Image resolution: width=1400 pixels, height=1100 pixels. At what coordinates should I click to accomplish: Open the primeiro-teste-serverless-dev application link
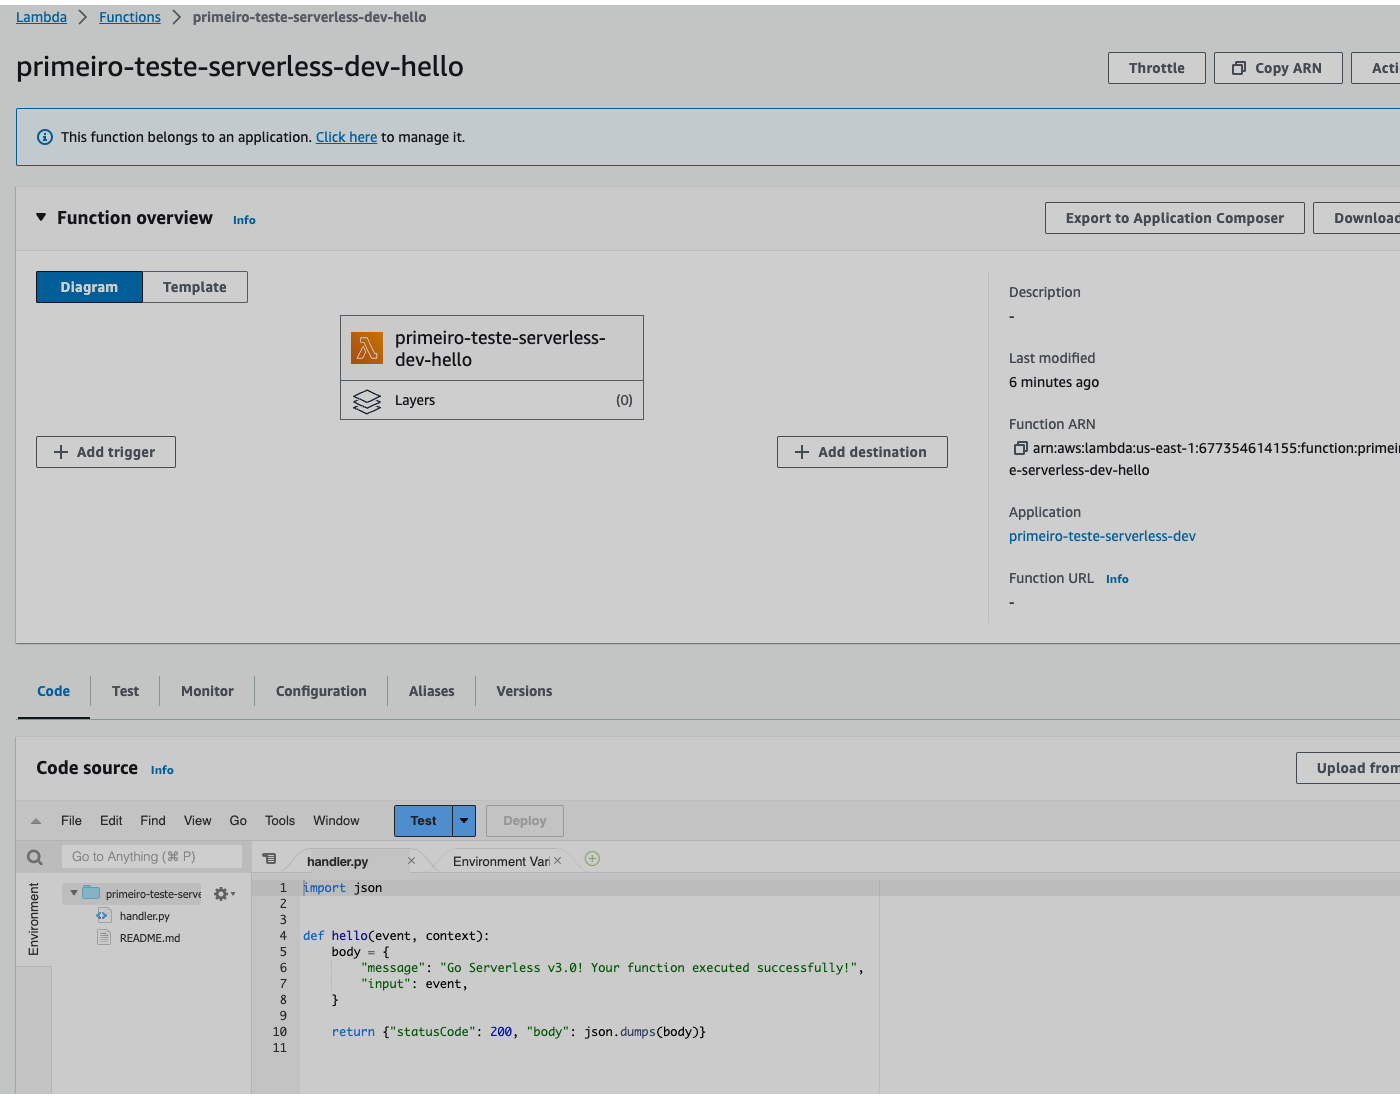coord(1102,536)
